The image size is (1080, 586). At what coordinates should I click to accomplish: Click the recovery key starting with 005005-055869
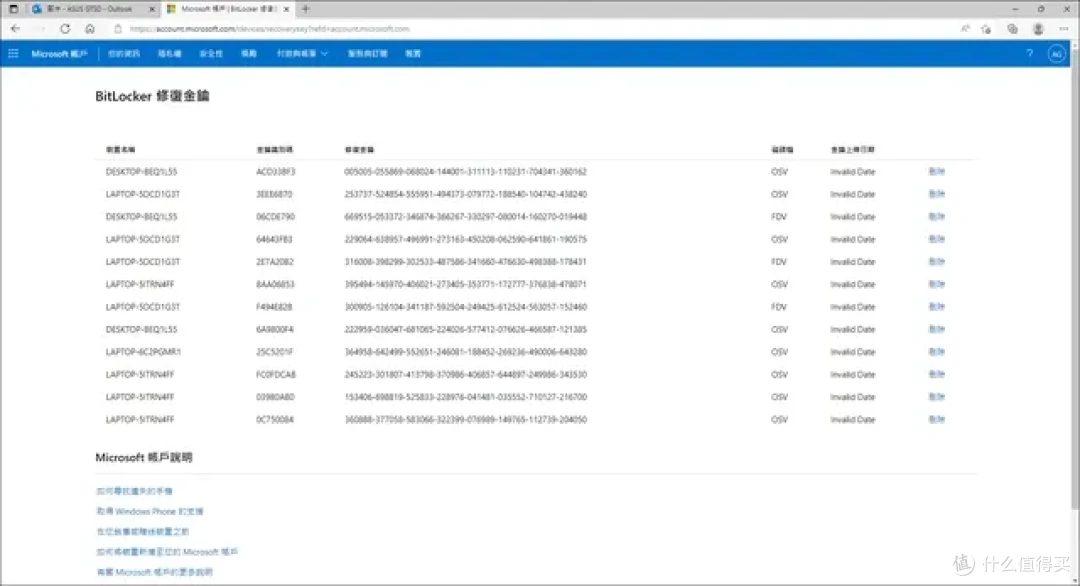pos(466,171)
